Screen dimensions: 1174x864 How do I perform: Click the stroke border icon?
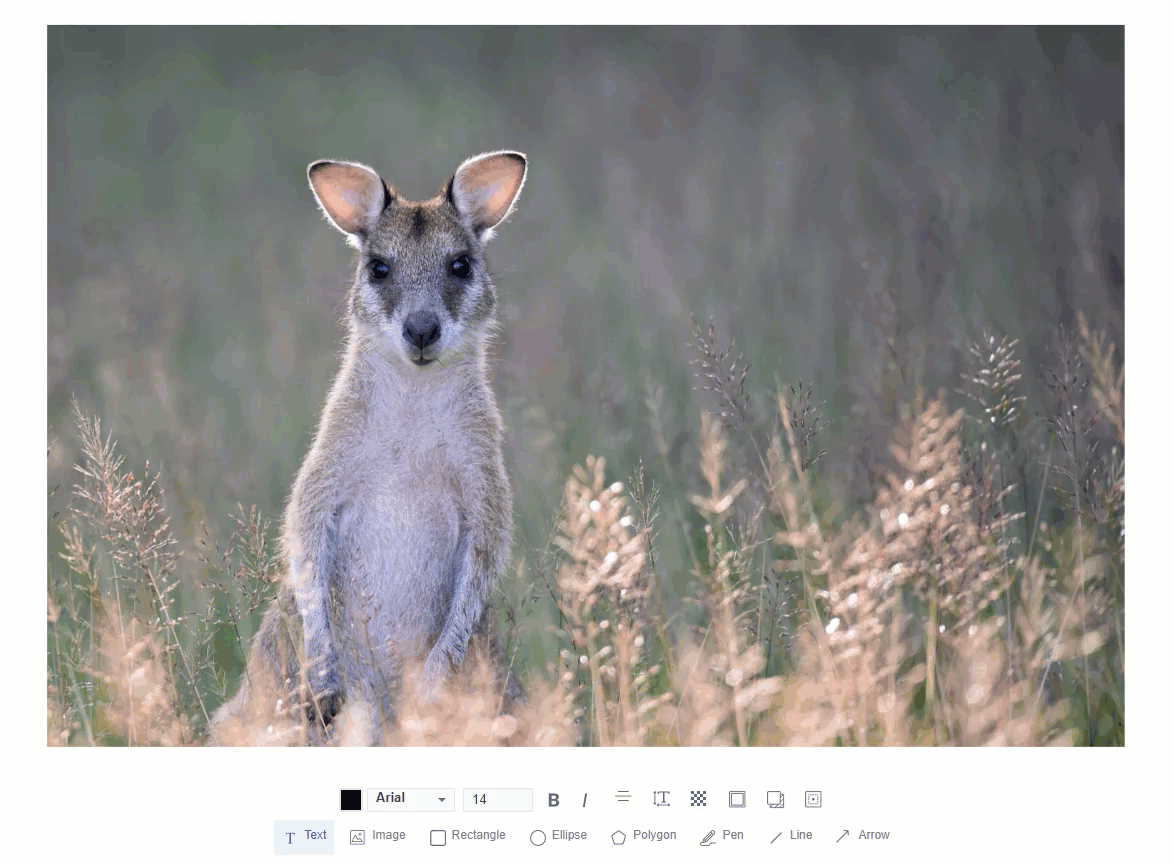click(737, 799)
